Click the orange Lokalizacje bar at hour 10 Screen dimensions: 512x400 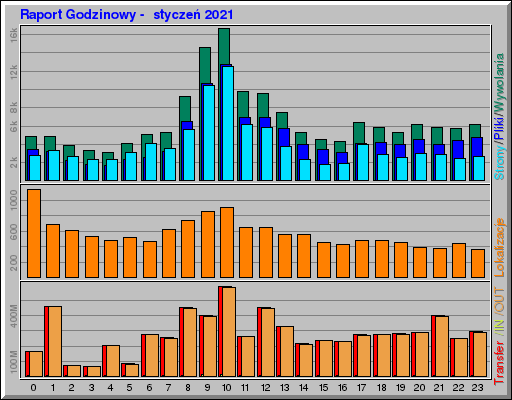227,242
